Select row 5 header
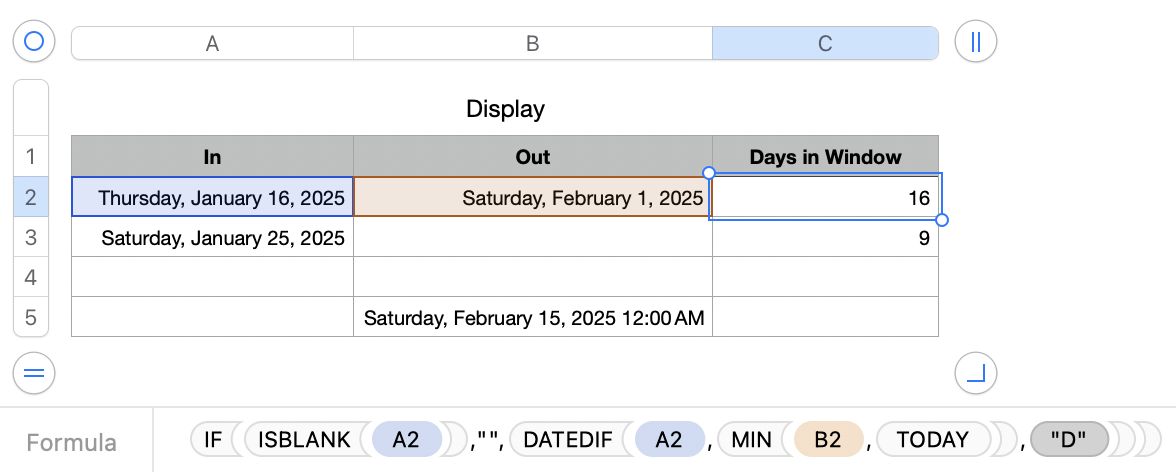The height and width of the screenshot is (472, 1176). coord(30,318)
